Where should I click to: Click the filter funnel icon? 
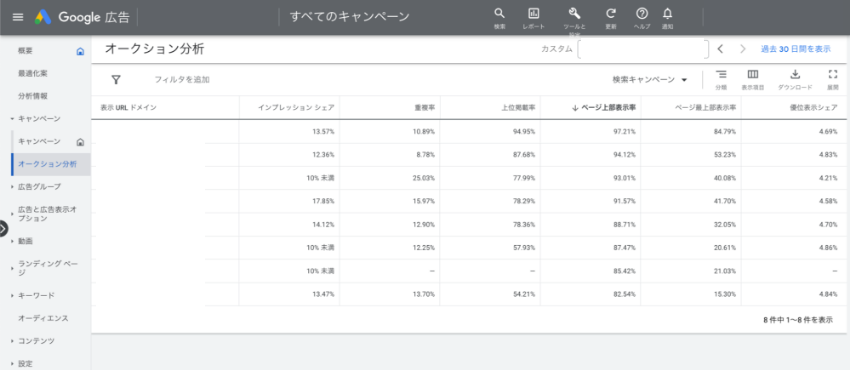click(x=115, y=80)
